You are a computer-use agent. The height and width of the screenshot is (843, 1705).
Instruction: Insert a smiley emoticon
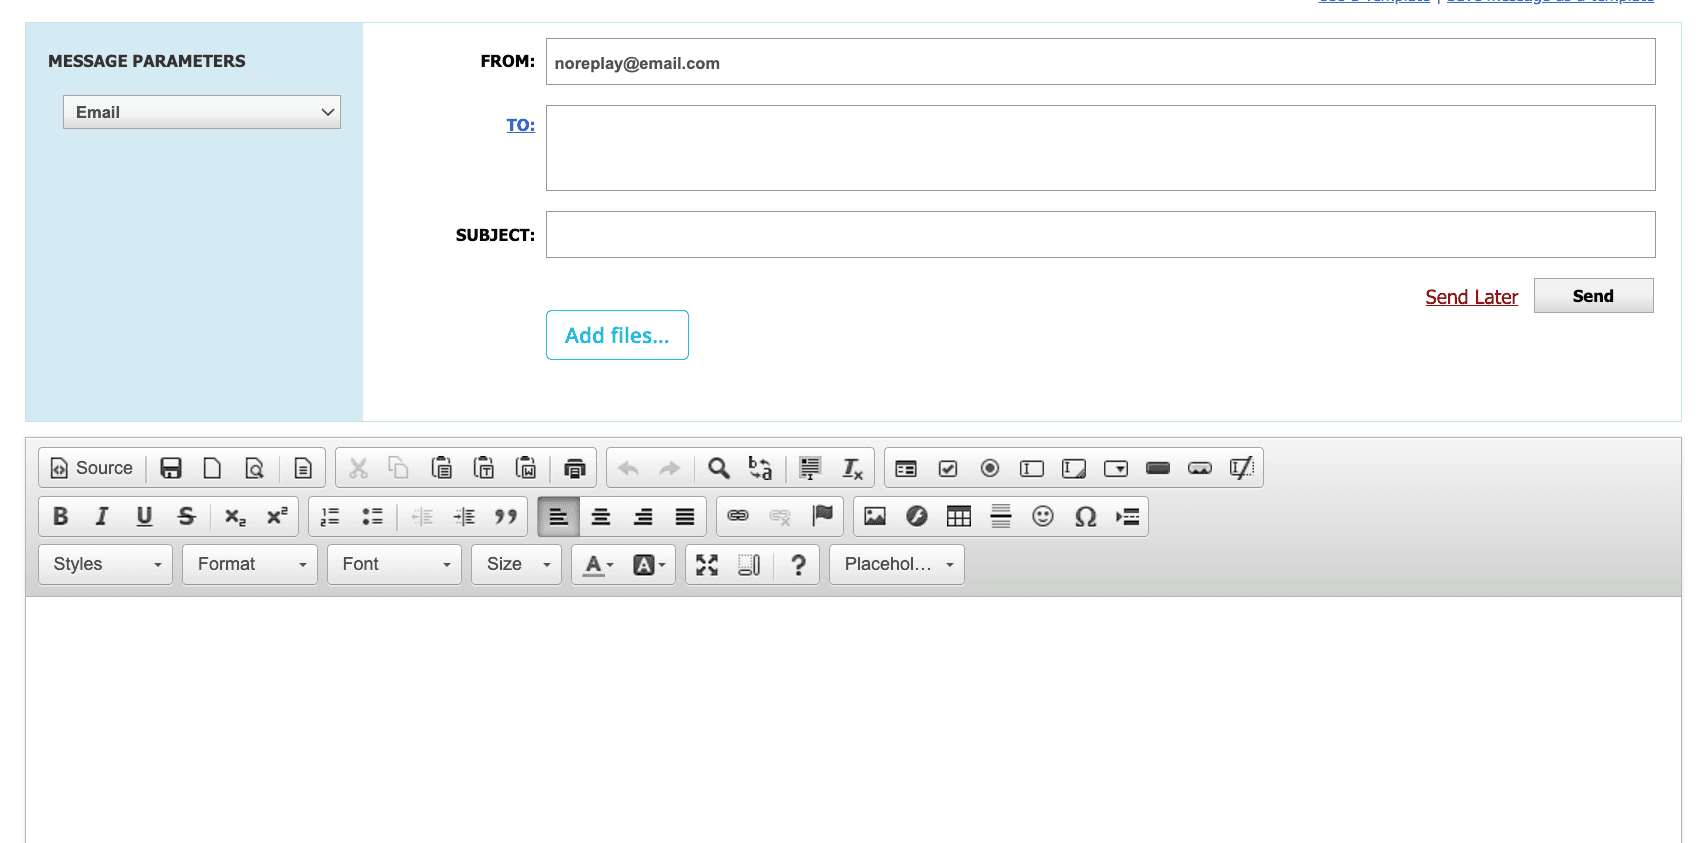(x=1042, y=516)
